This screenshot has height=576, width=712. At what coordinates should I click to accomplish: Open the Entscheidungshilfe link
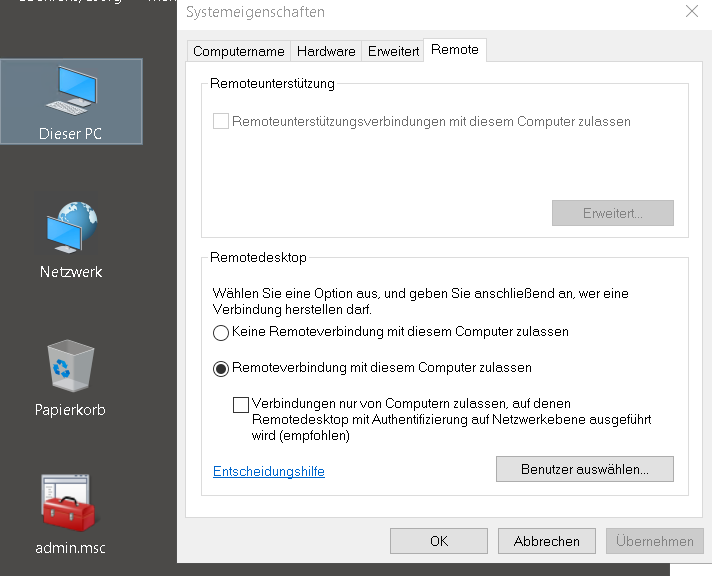pos(269,471)
